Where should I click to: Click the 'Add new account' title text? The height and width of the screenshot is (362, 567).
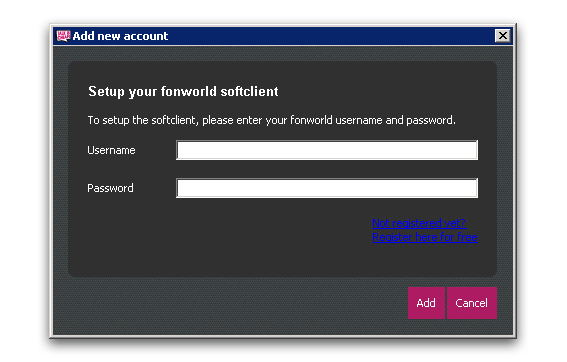tap(120, 36)
